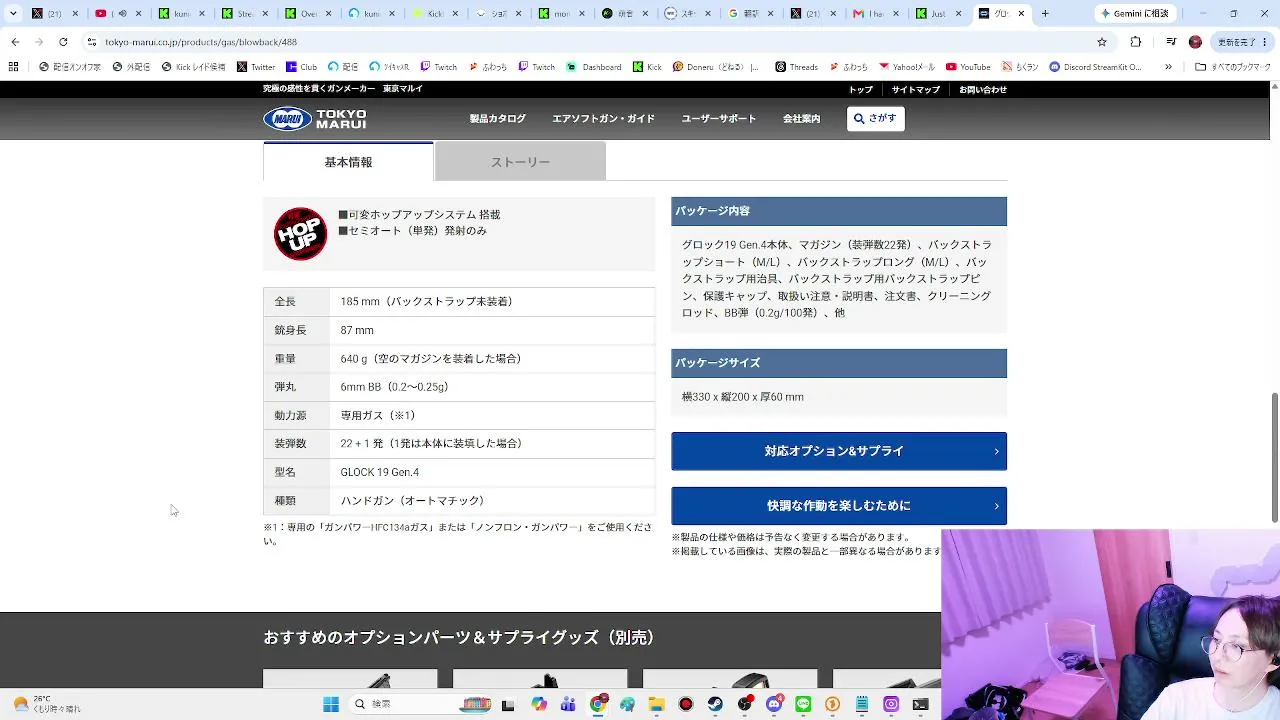The image size is (1280, 720).
Task: Open Steam from the taskbar
Action: click(x=715, y=704)
